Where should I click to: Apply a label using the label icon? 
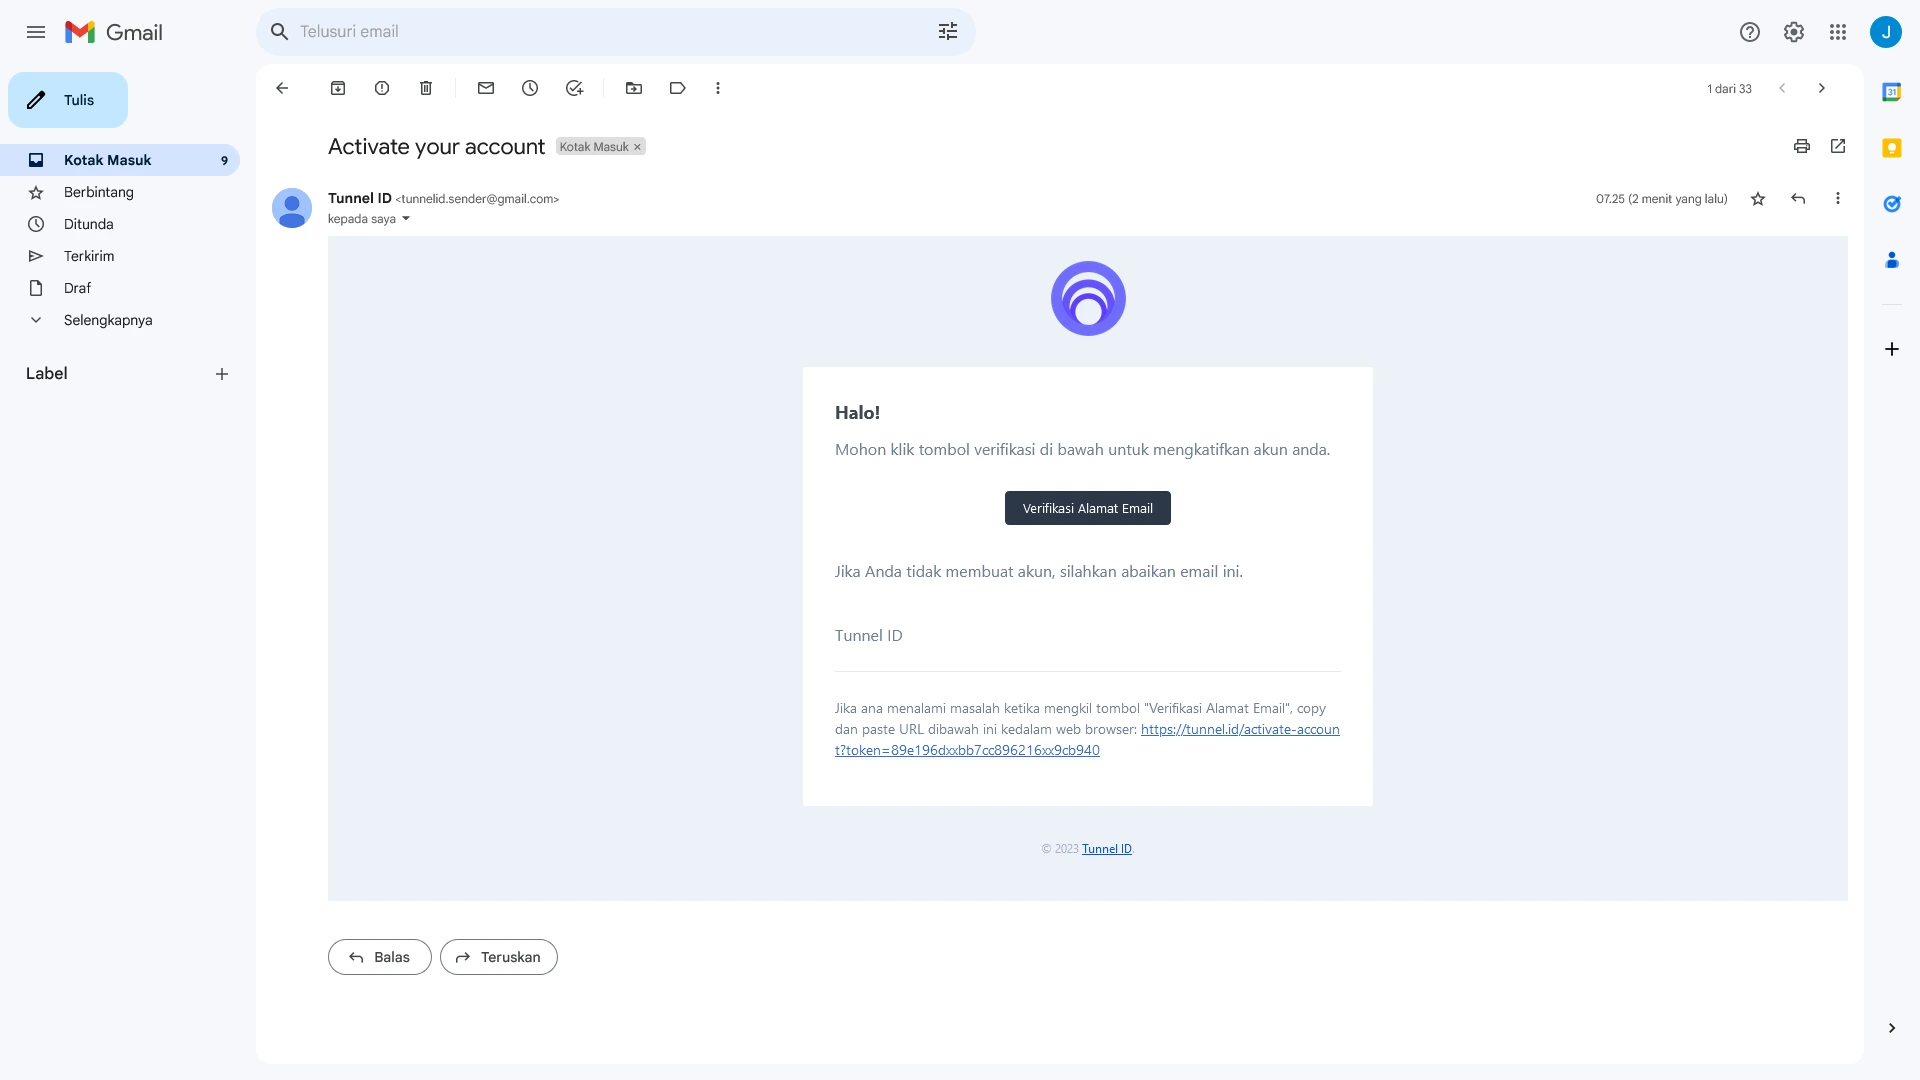[678, 88]
